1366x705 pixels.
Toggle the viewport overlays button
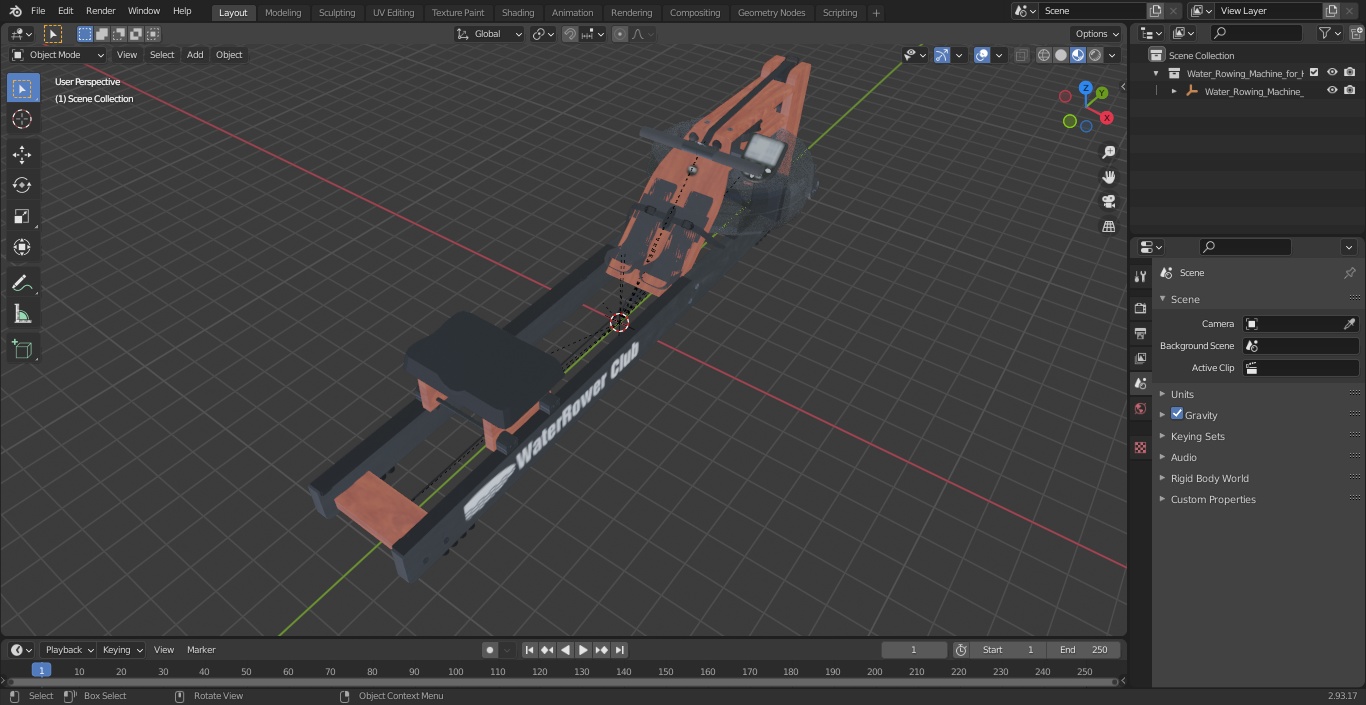pyautogui.click(x=982, y=55)
